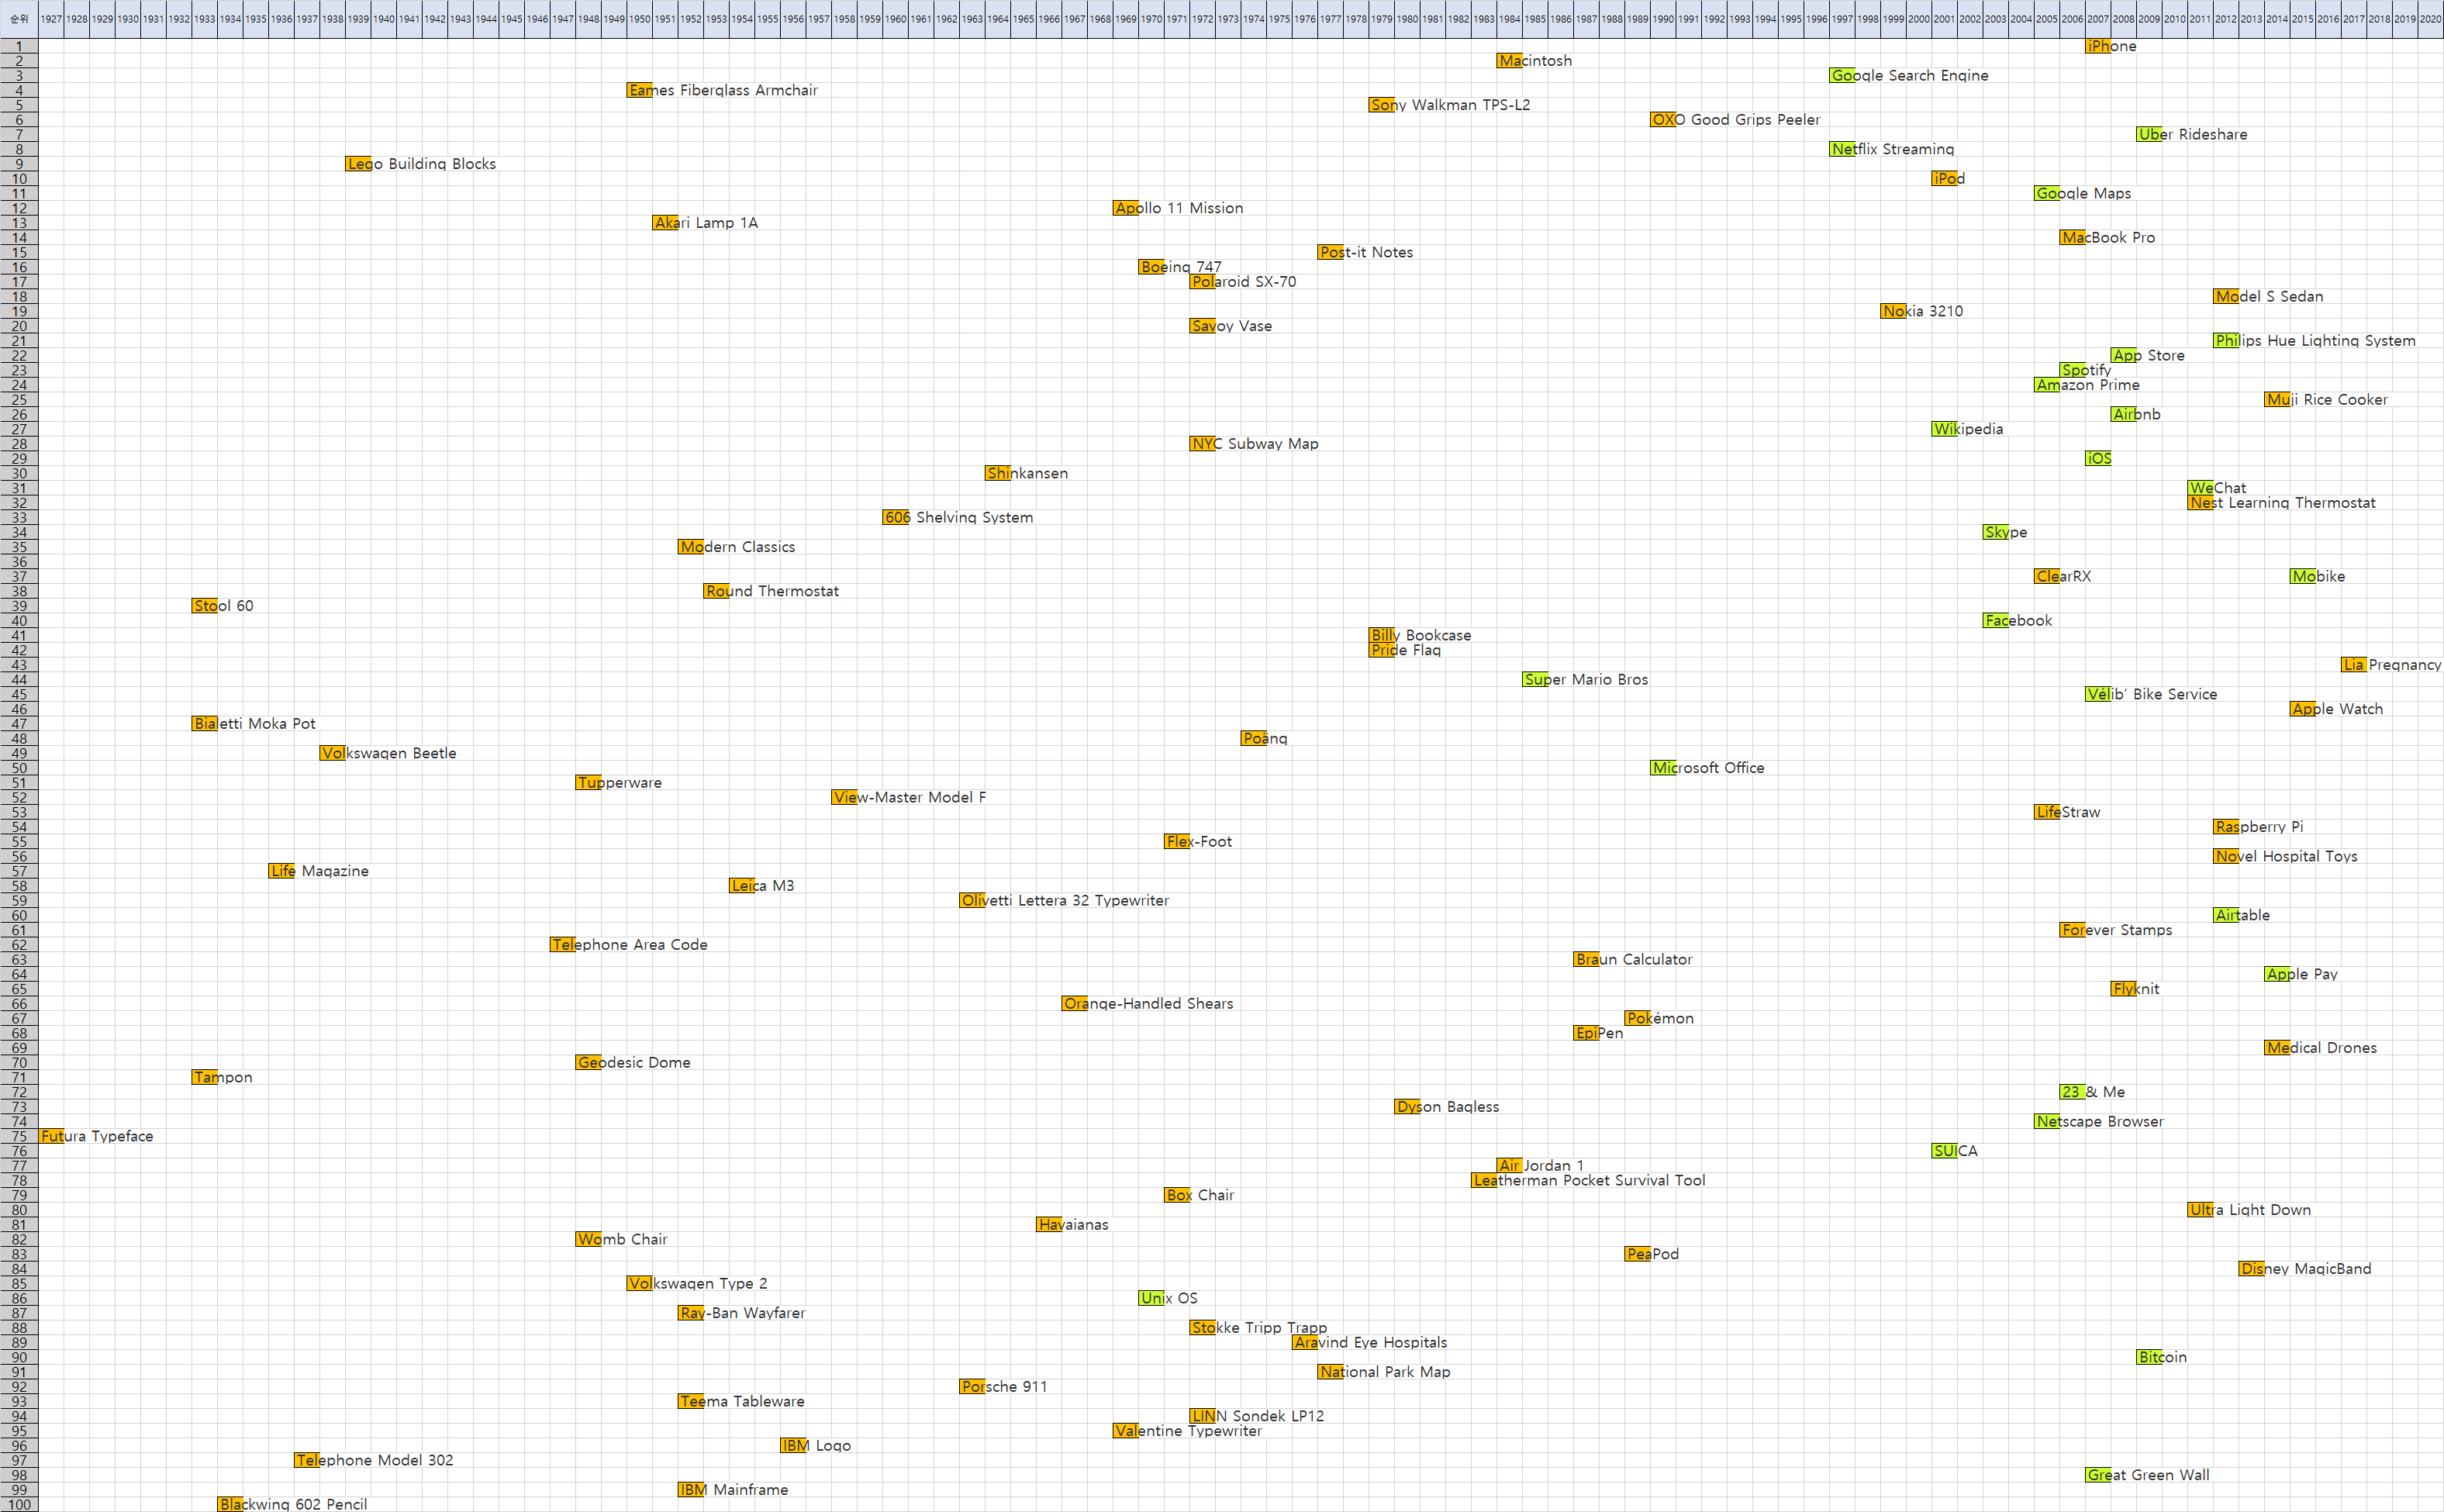
Task: Click the 순위 header cell
Action: (x=19, y=19)
